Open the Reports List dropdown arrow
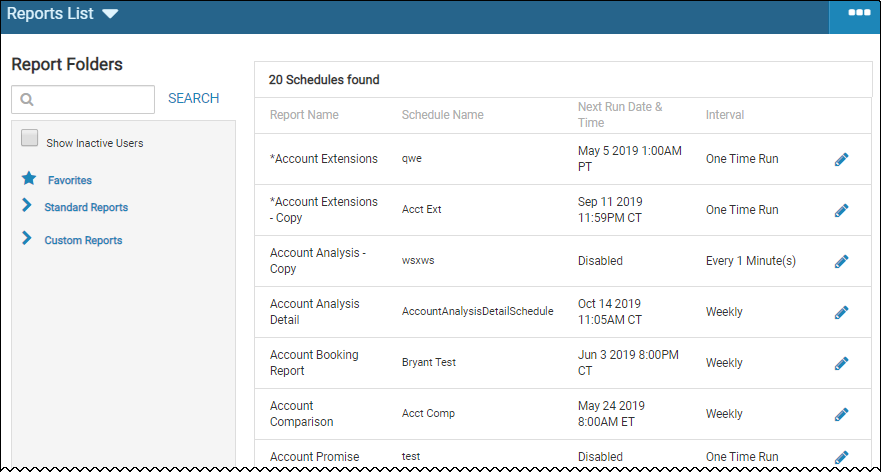Image resolution: width=881 pixels, height=473 pixels. [110, 13]
